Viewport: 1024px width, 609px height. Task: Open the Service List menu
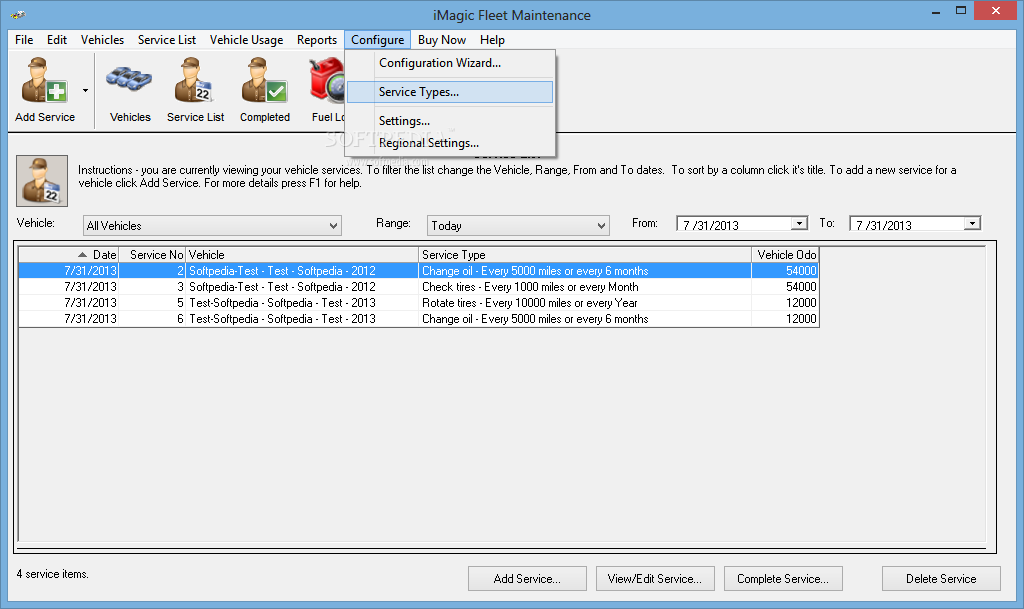pyautogui.click(x=167, y=40)
